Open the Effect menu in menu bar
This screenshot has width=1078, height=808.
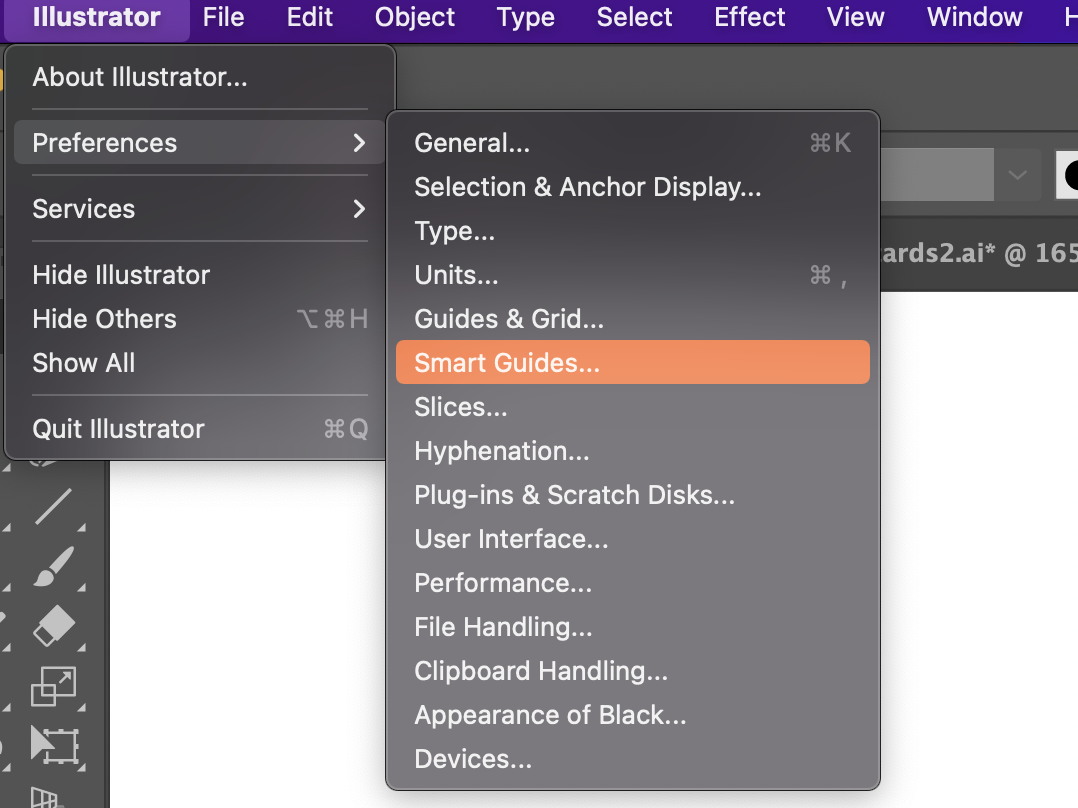click(x=750, y=17)
